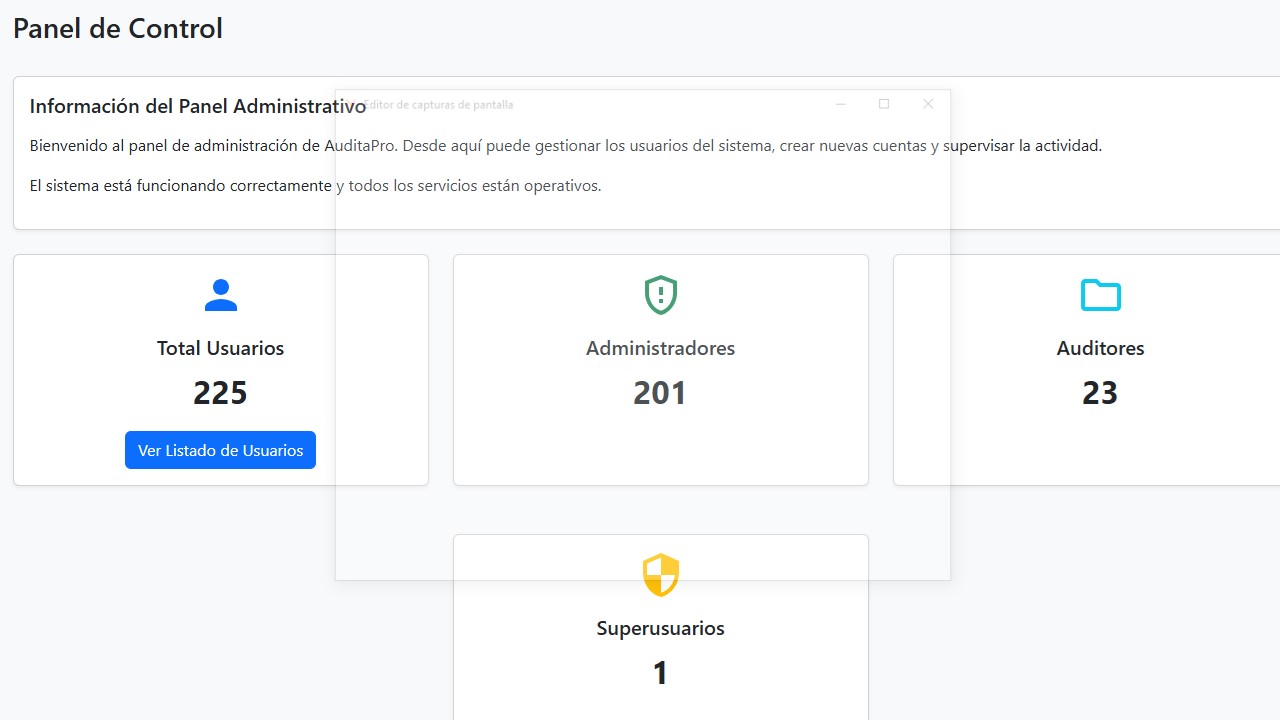Select the Total Usuarios card title

[220, 348]
